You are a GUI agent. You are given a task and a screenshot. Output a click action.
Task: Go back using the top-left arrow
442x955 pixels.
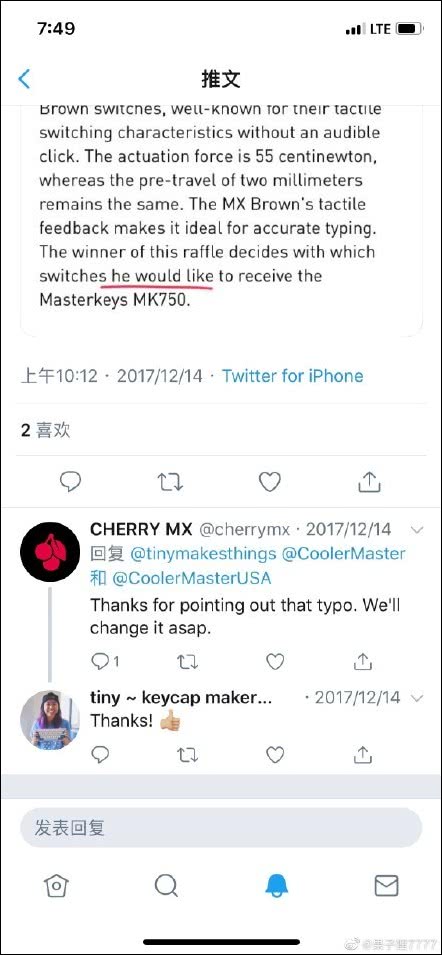[24, 79]
